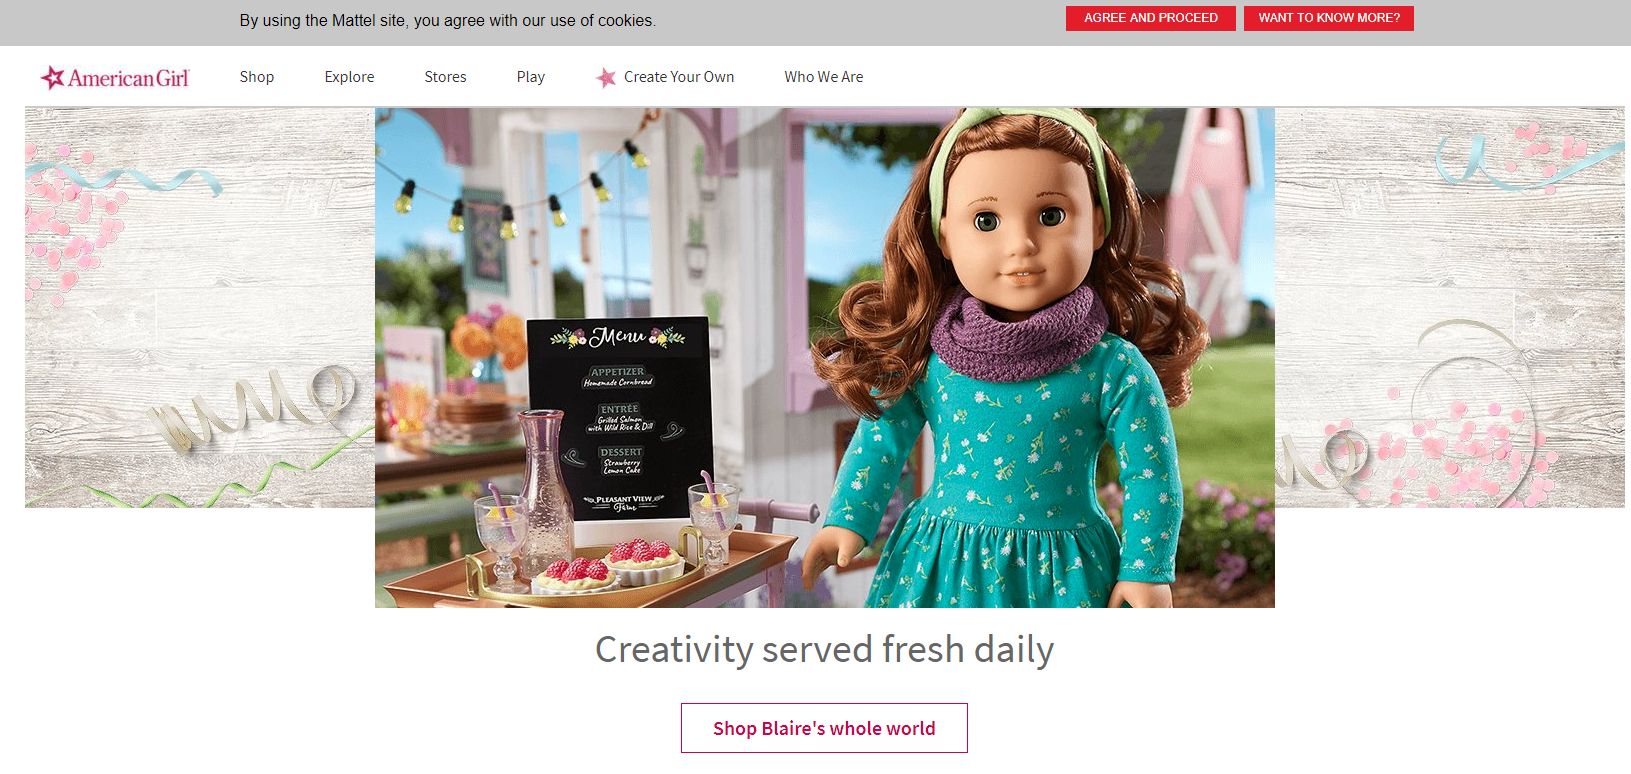Select the Play navigation item
The height and width of the screenshot is (774, 1631).
(531, 77)
